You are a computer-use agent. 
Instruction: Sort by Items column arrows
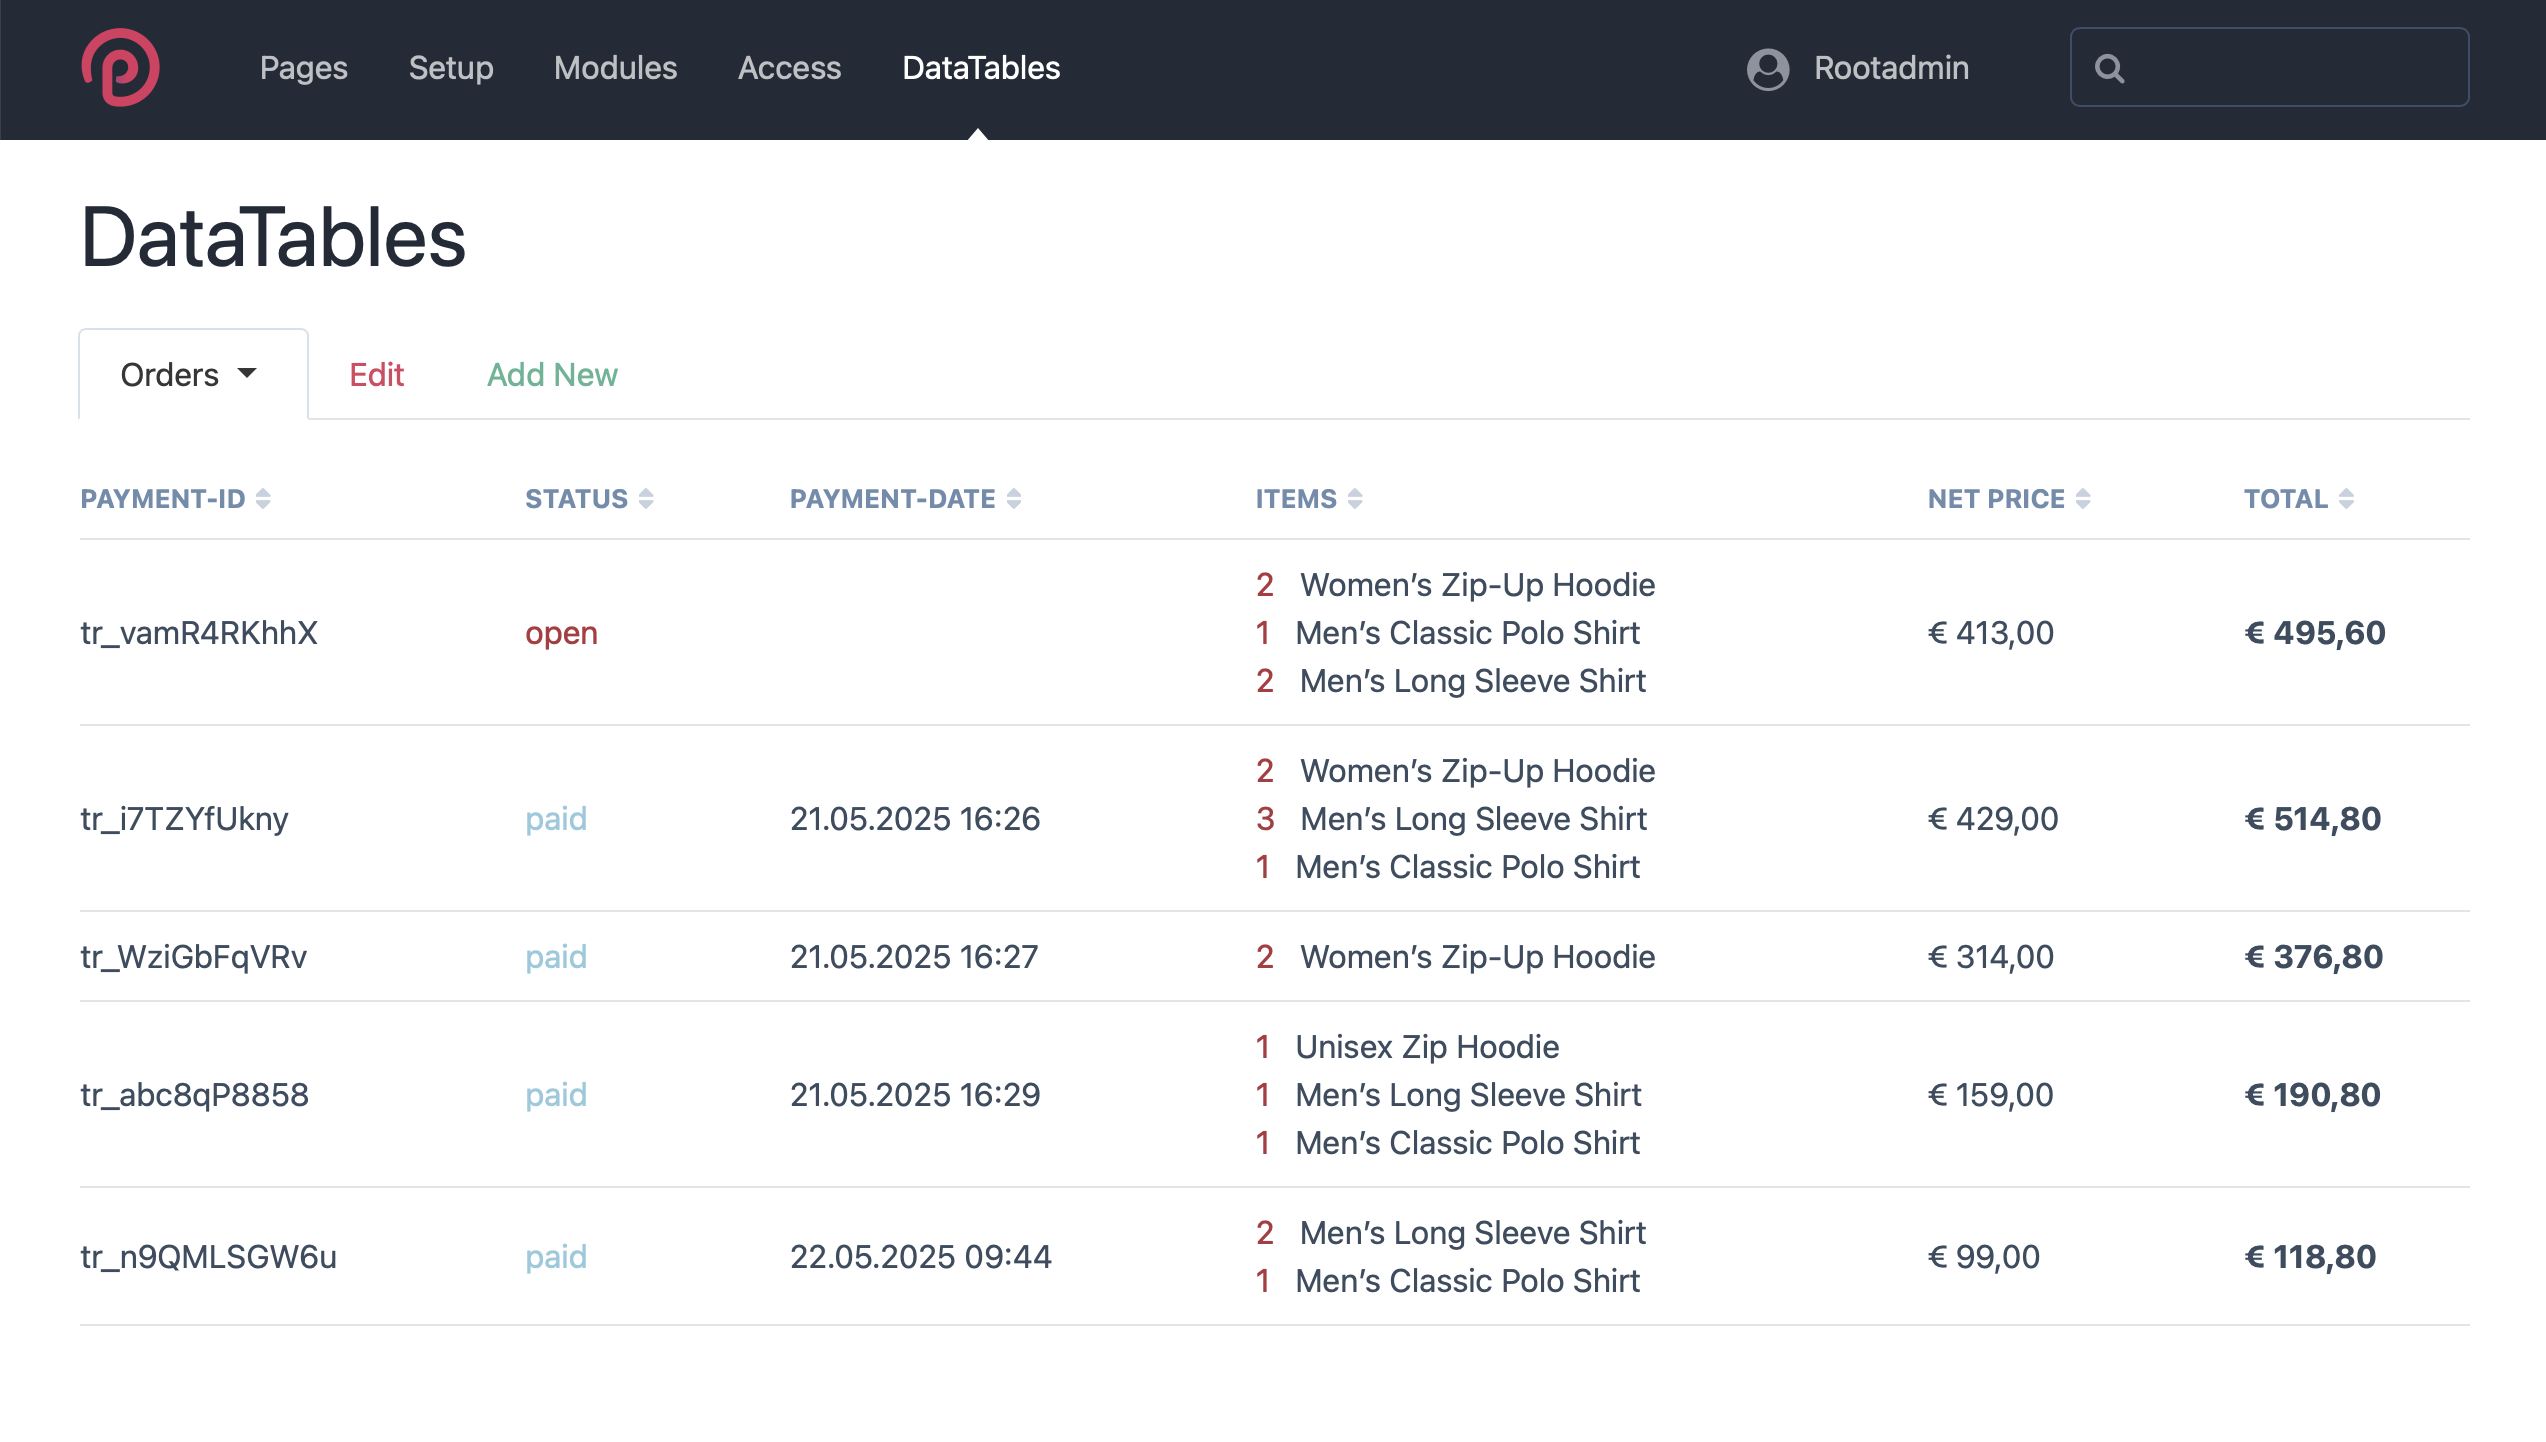(x=1355, y=498)
